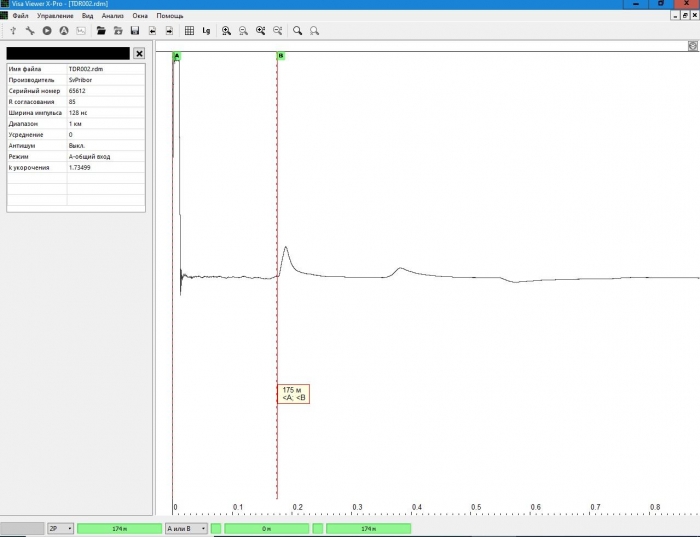Click the 0.5 axis tick label
Viewport: 700px width, 537px height.
(x=476, y=507)
